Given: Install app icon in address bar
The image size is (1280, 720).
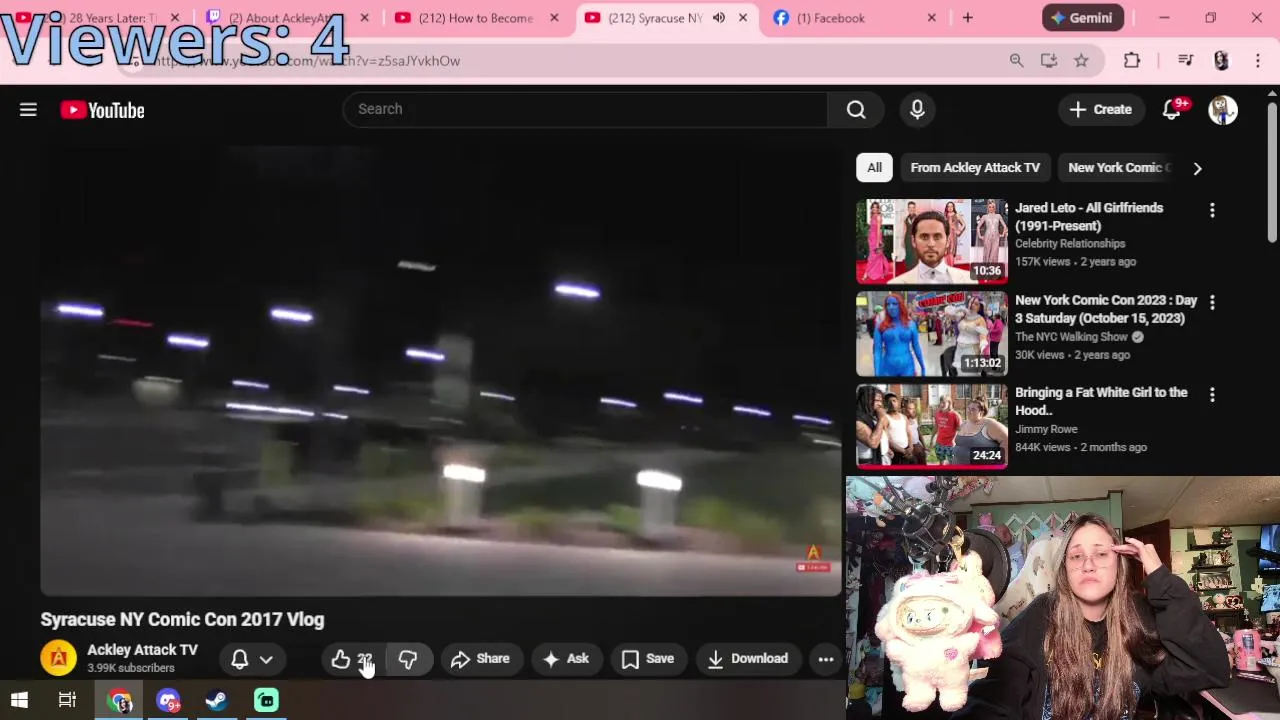Looking at the screenshot, I should (x=1049, y=61).
